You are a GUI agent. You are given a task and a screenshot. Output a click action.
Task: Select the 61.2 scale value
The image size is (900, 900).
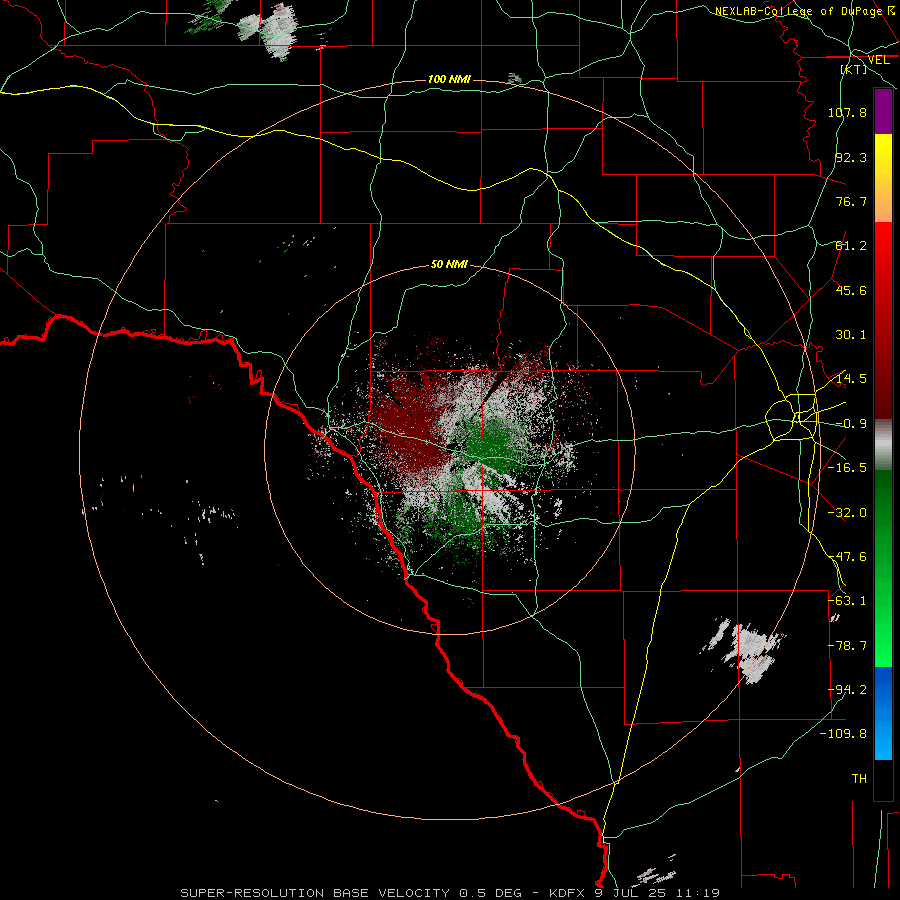[851, 246]
